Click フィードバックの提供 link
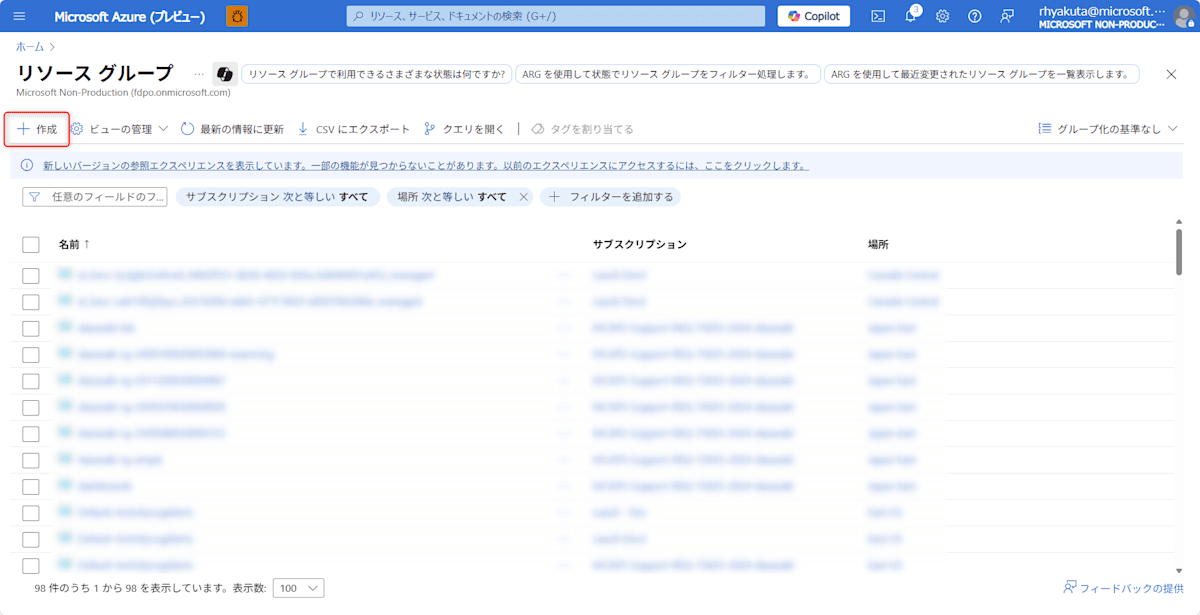Viewport: 1200px width, 615px height. tap(1123, 588)
